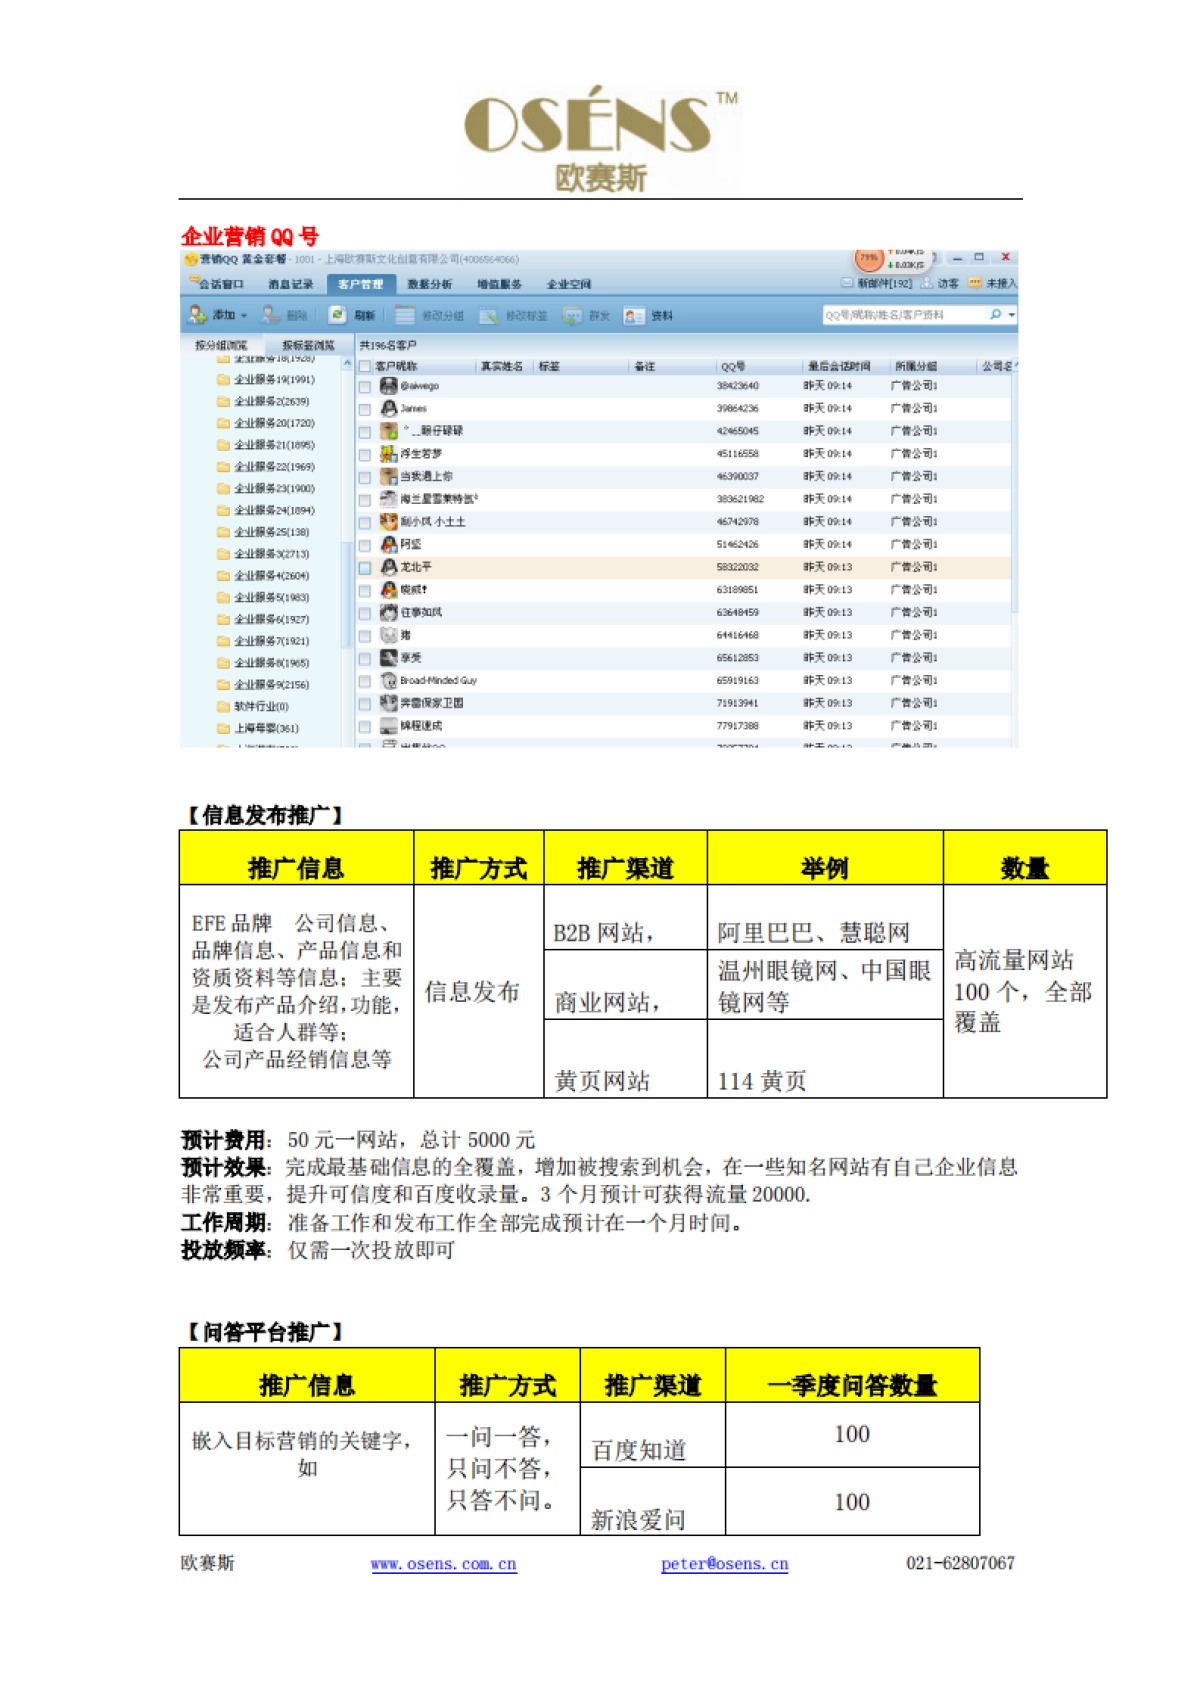Open the search box dropdown arrow
Viewport: 1200px width, 1698px height.
coord(1012,315)
